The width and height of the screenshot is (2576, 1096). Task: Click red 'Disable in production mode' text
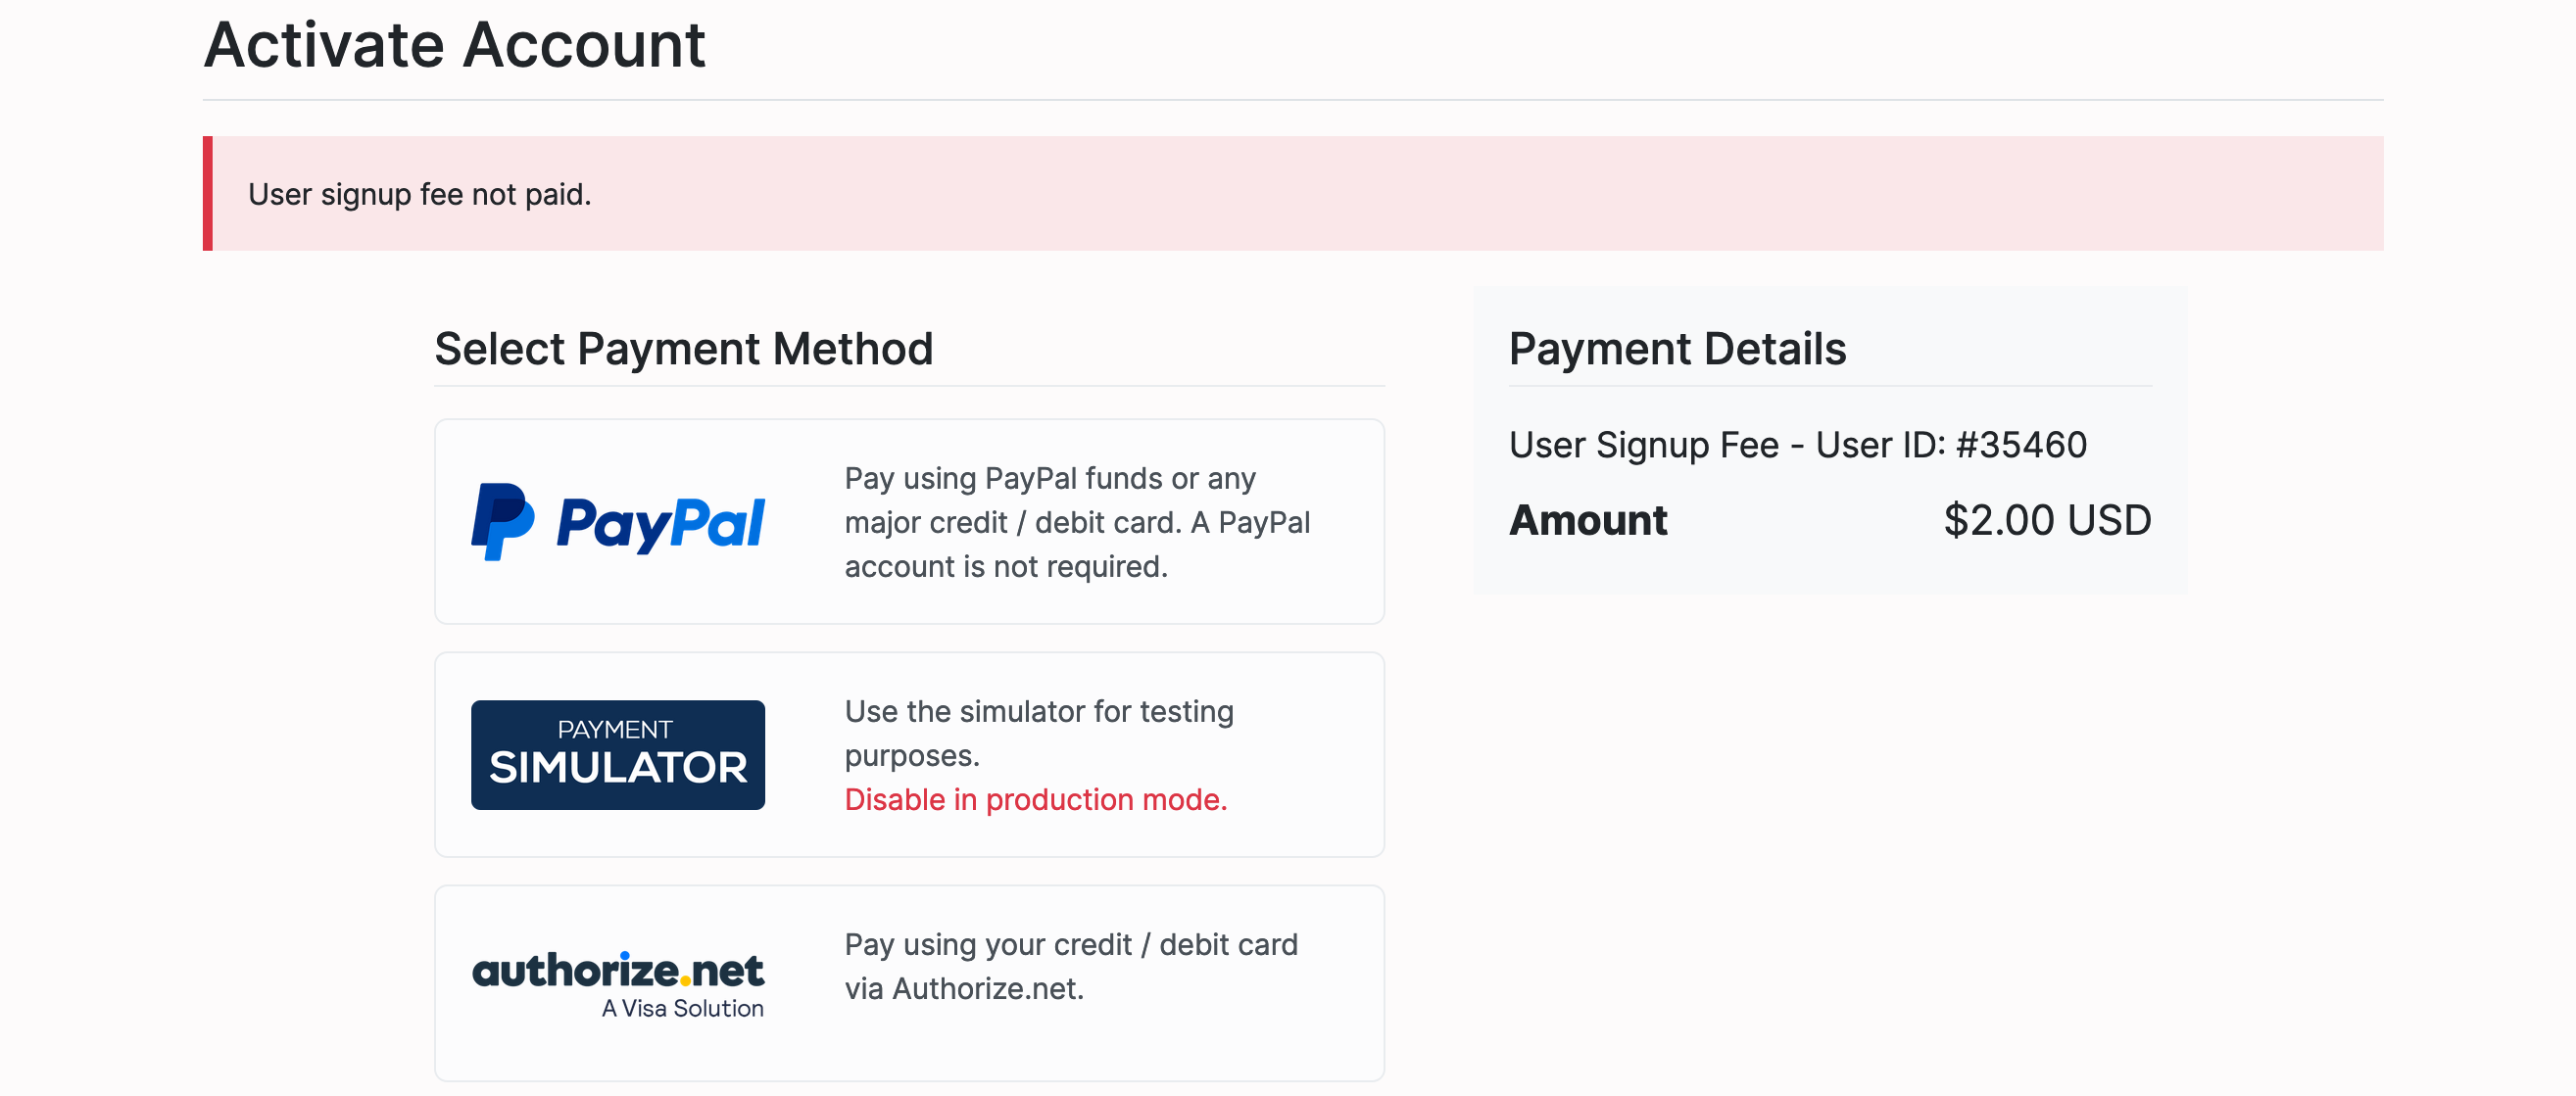(x=1035, y=800)
